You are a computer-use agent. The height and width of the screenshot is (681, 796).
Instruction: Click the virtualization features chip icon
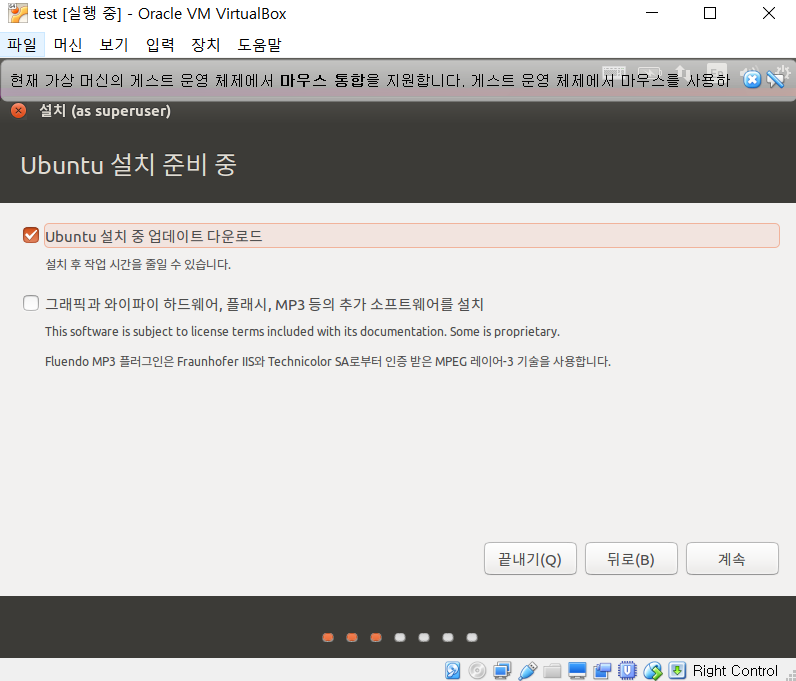627,670
